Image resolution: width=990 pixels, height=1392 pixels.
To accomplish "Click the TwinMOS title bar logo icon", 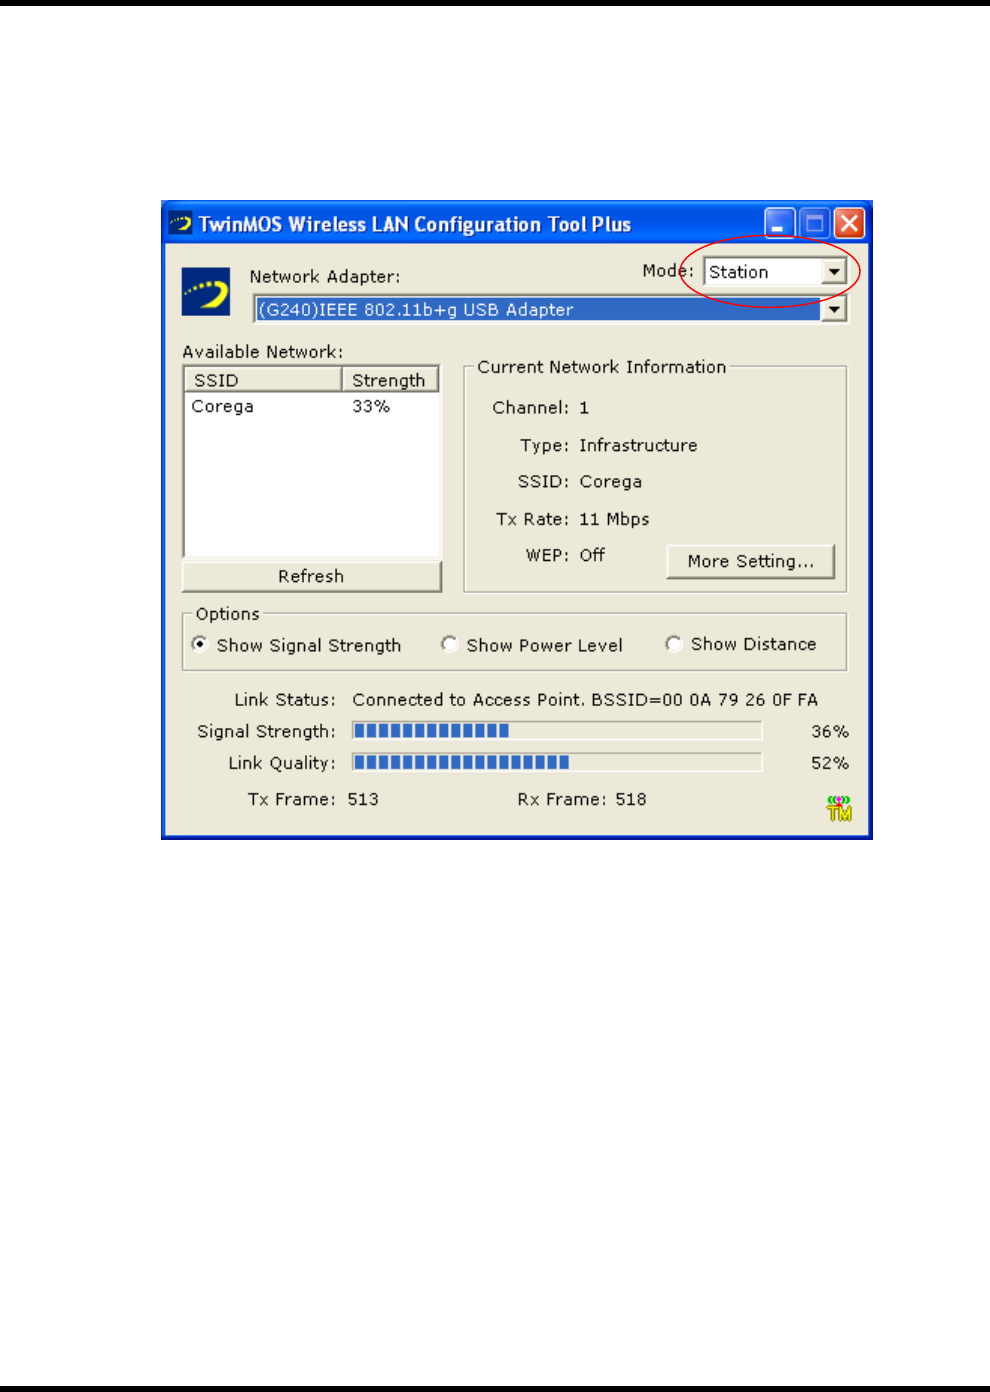I will coord(181,223).
